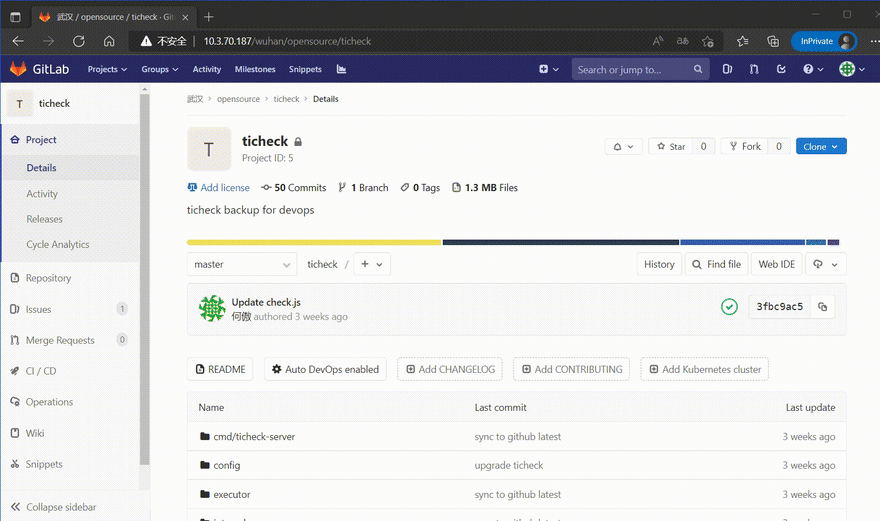Open Projects menu in navbar

pos(107,69)
